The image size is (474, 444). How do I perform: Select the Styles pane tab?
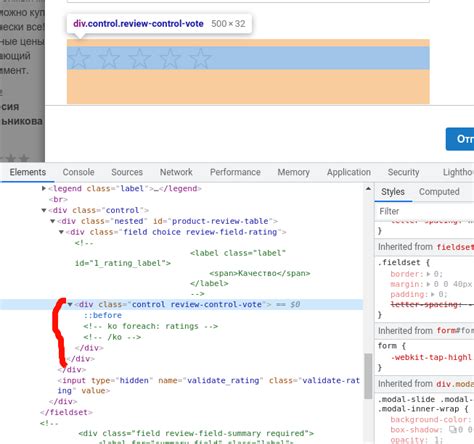point(393,192)
